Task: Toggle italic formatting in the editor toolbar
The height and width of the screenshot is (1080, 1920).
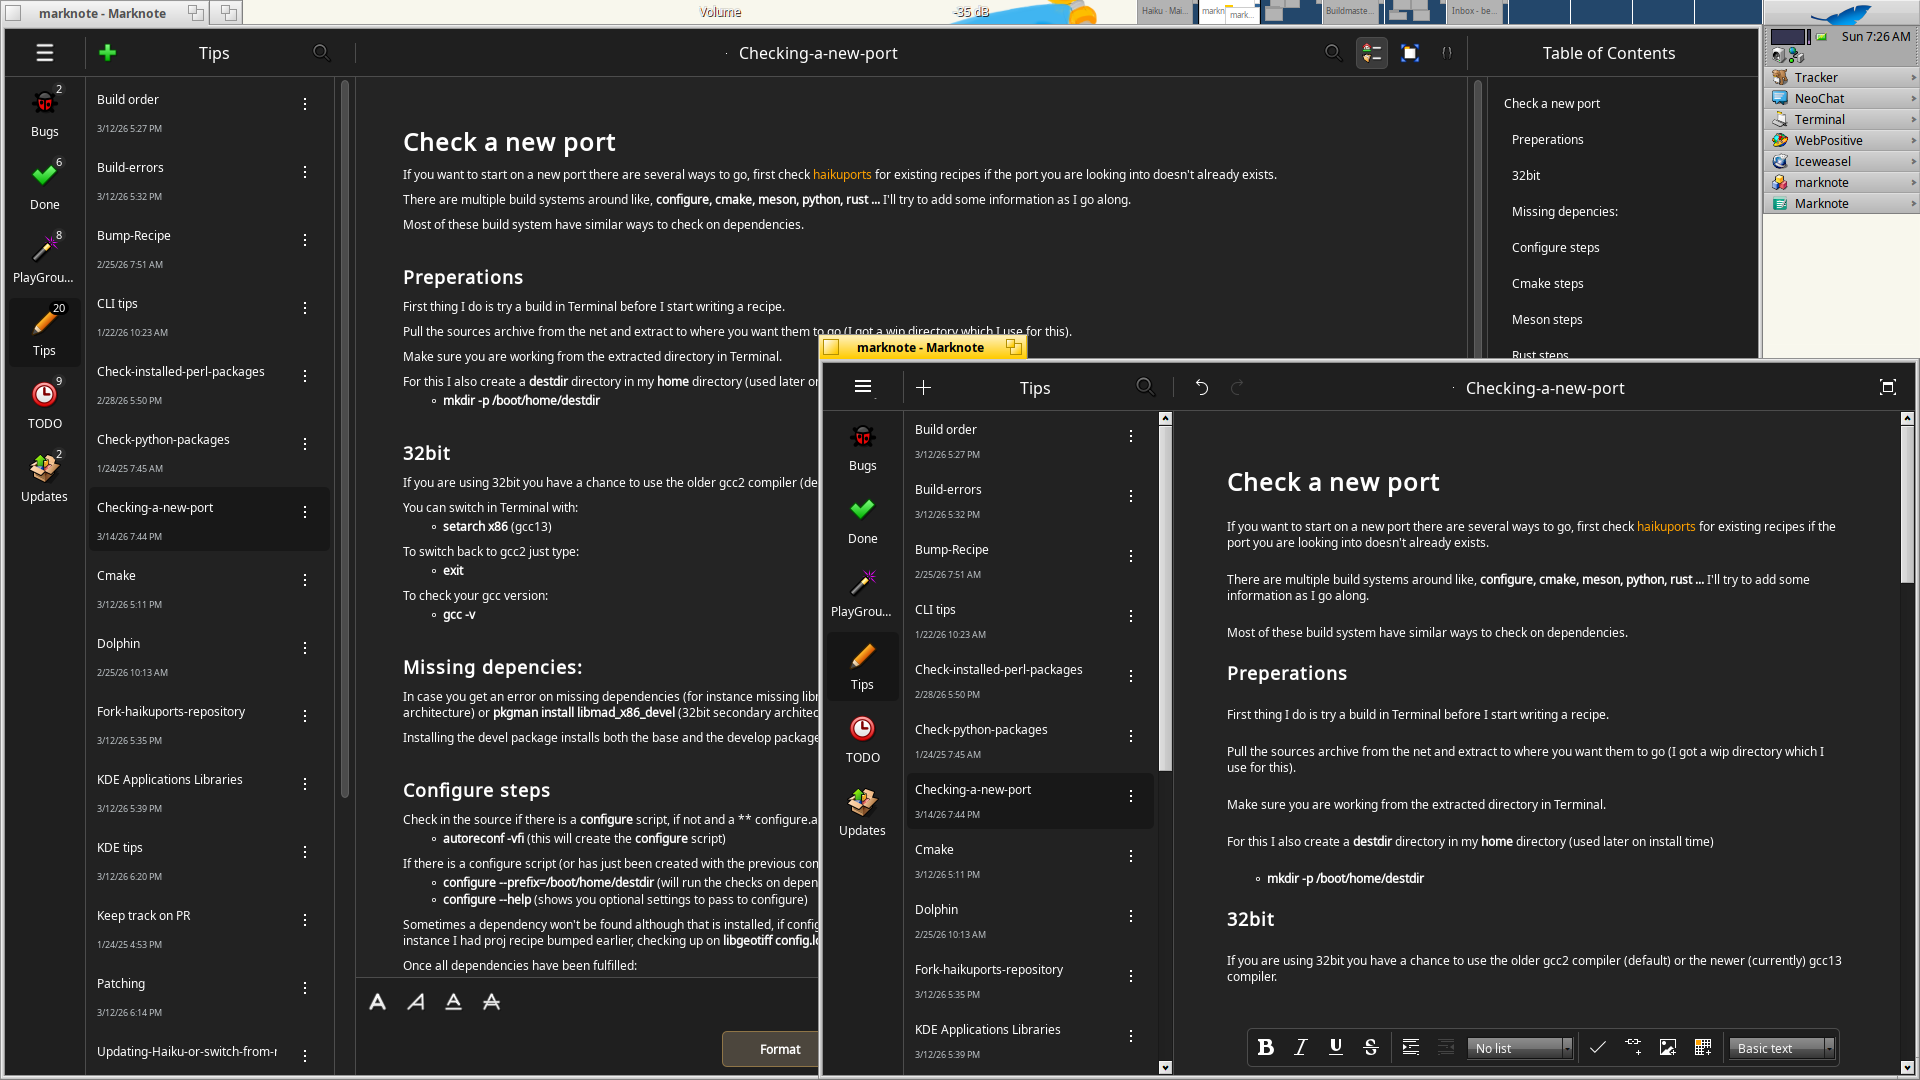Action: pos(1300,1047)
